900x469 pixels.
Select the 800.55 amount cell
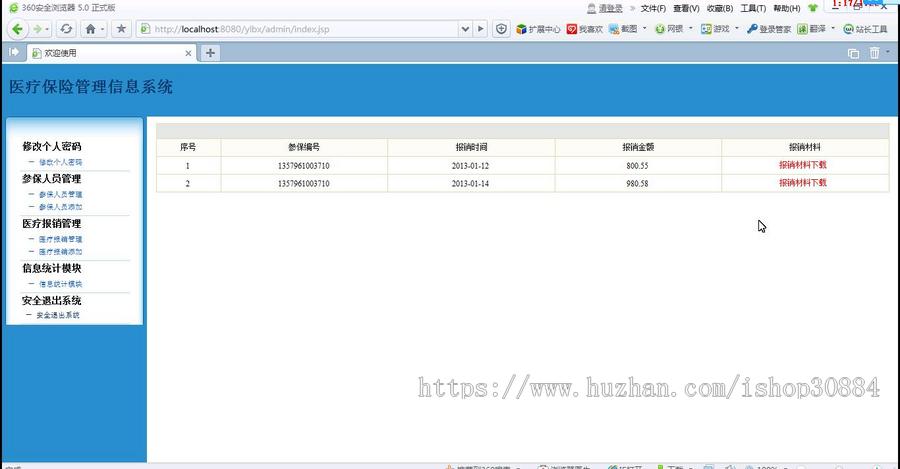coord(637,165)
